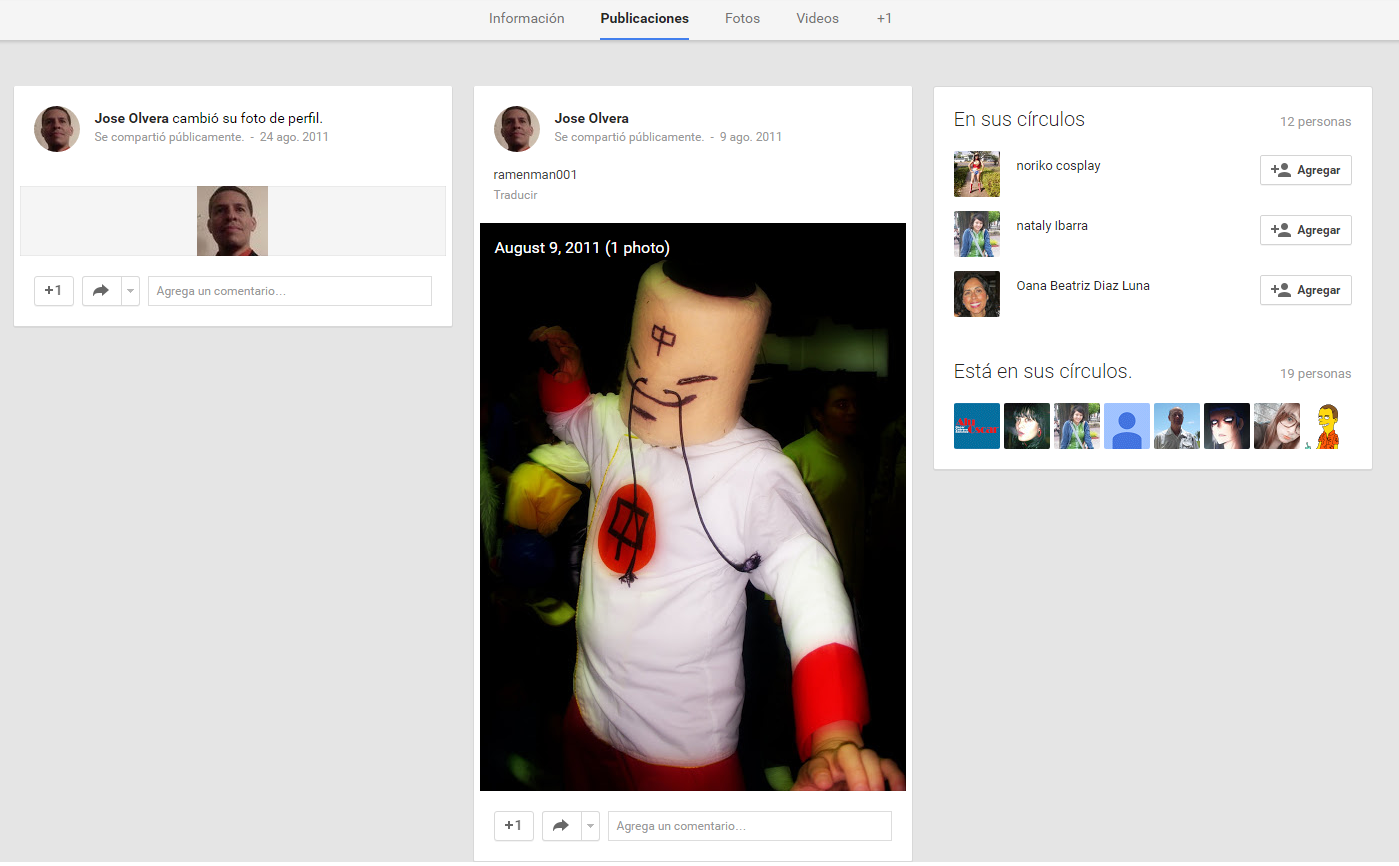Viewport: 1399px width, 866px height.
Task: Expand share options dropdown on ramenman001 post
Action: tap(590, 826)
